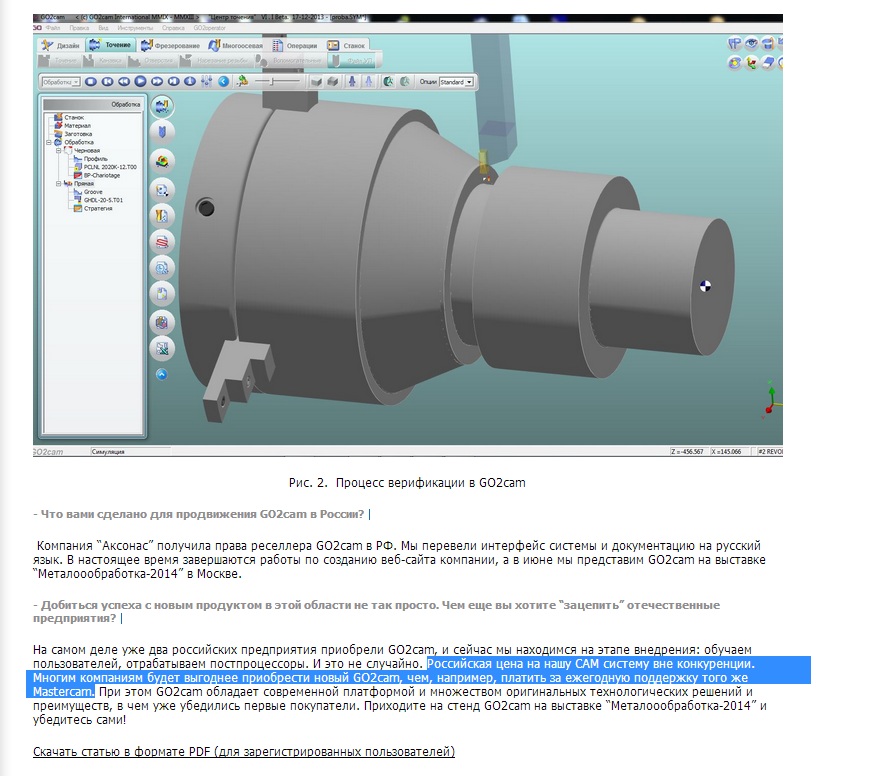The height and width of the screenshot is (776, 877).
Task: Click the Канавка sub-toolbar button
Action: (x=103, y=60)
